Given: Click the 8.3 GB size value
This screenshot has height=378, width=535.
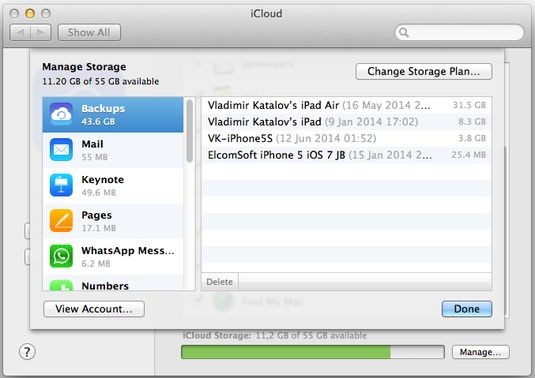Looking at the screenshot, I should [472, 121].
